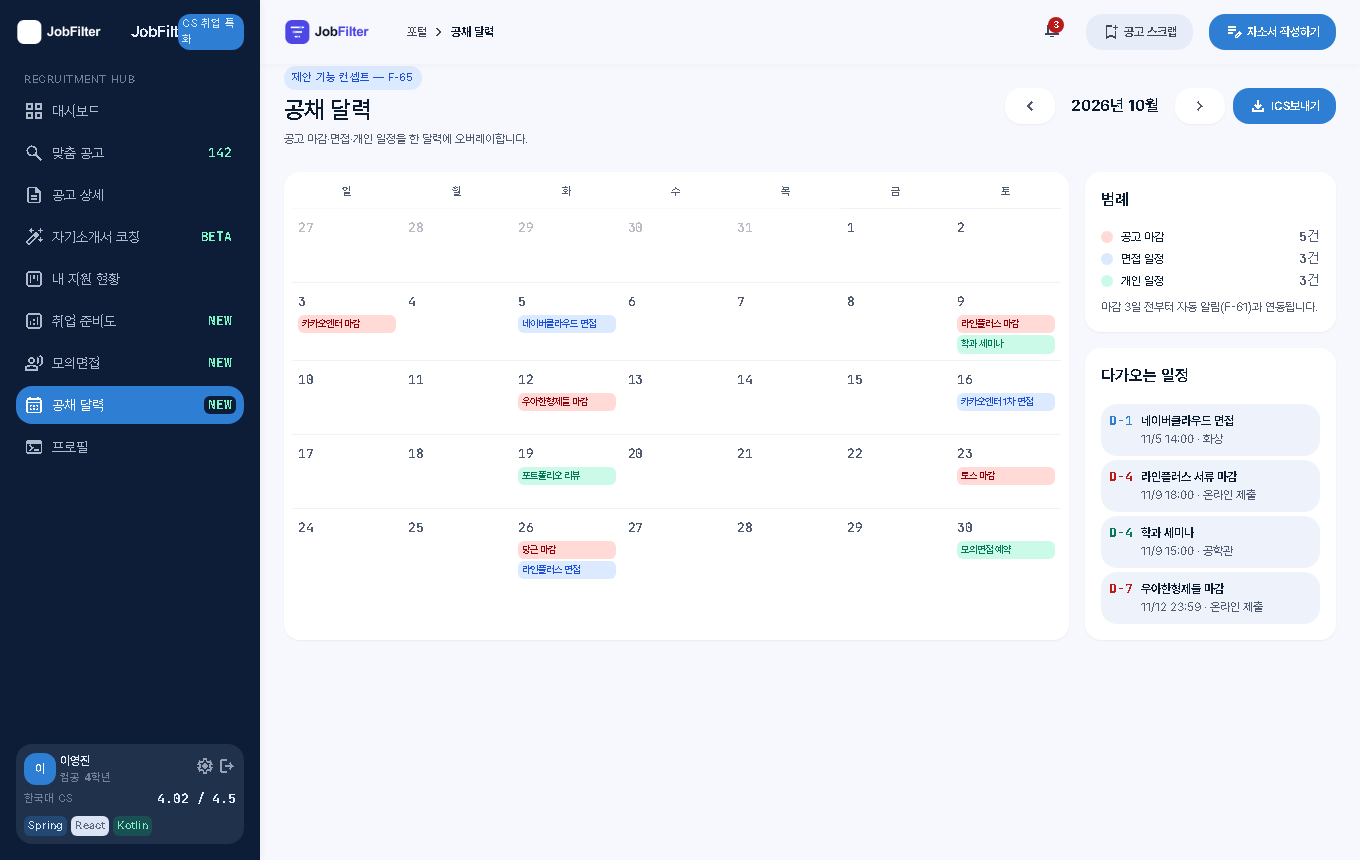This screenshot has width=1360, height=860.
Task: Open the 우아한형제들 마감 calendar event
Action: click(567, 402)
